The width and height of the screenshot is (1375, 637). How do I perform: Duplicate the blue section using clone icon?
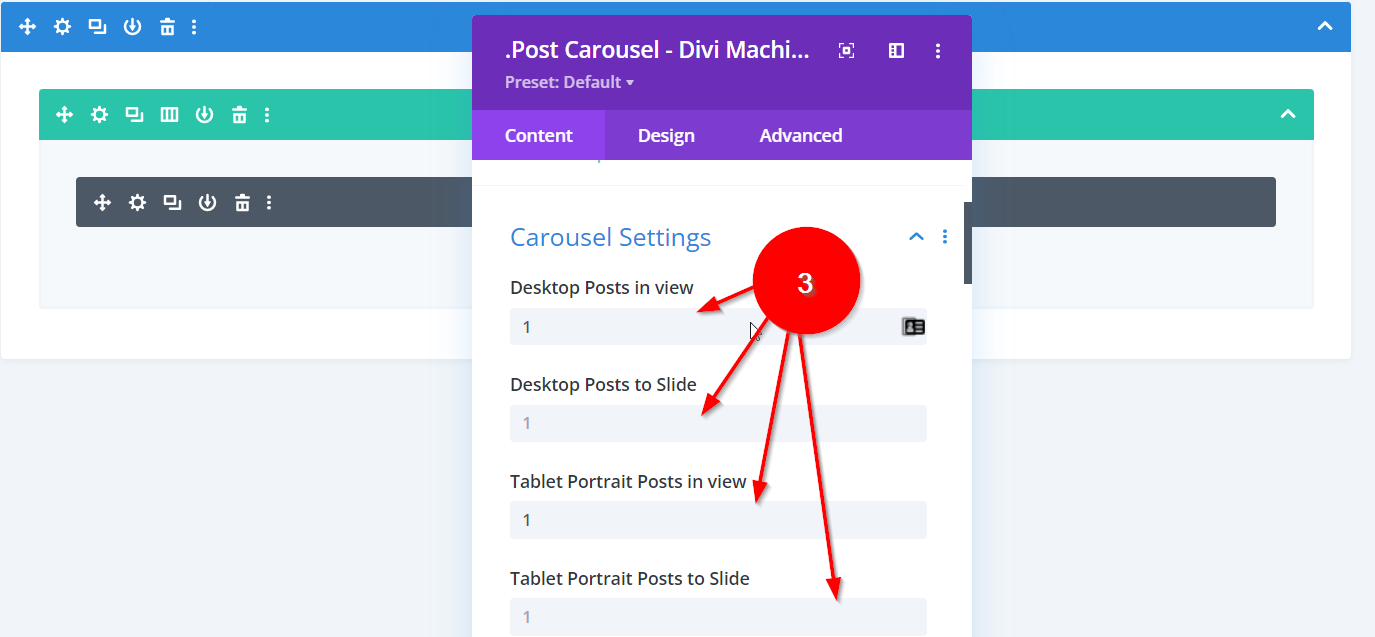pos(97,27)
